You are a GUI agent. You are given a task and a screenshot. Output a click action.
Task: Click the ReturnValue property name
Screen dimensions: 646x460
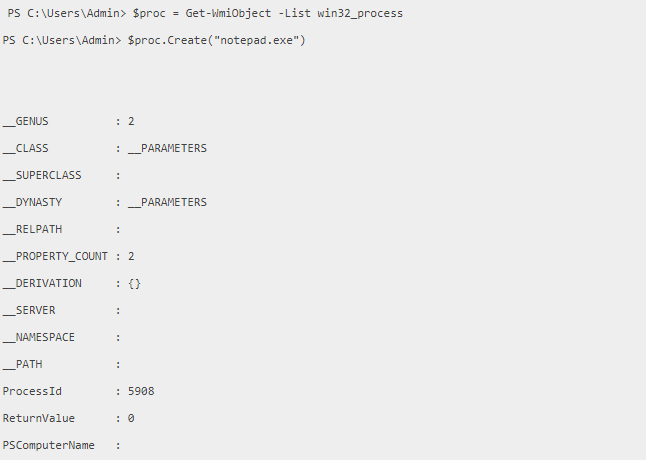click(39, 418)
